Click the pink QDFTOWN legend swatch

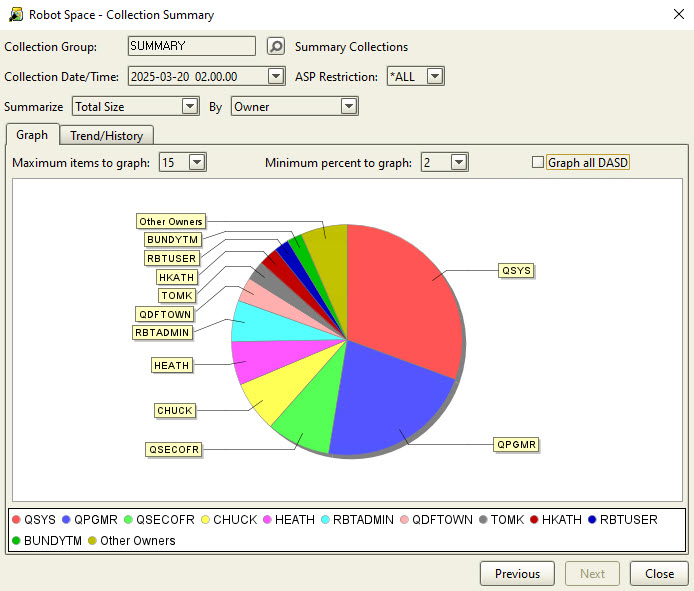pyautogui.click(x=404, y=520)
